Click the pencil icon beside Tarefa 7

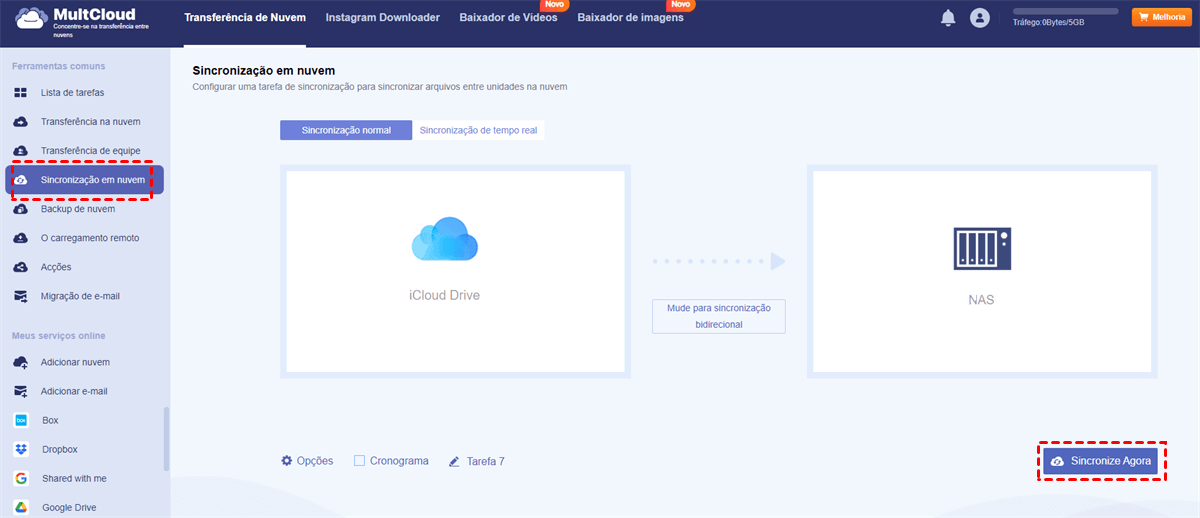(x=455, y=462)
